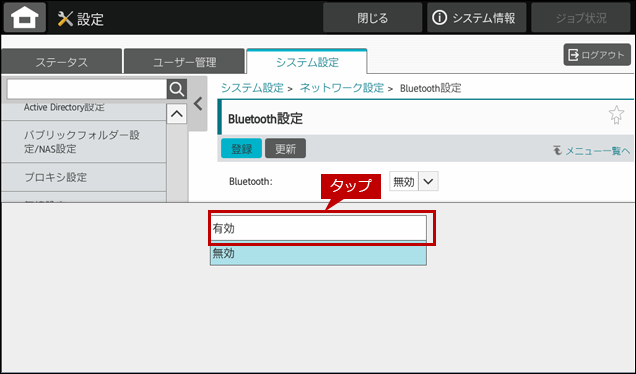Click the search magnifier icon
Viewport: 636px width, 374px height.
click(177, 89)
